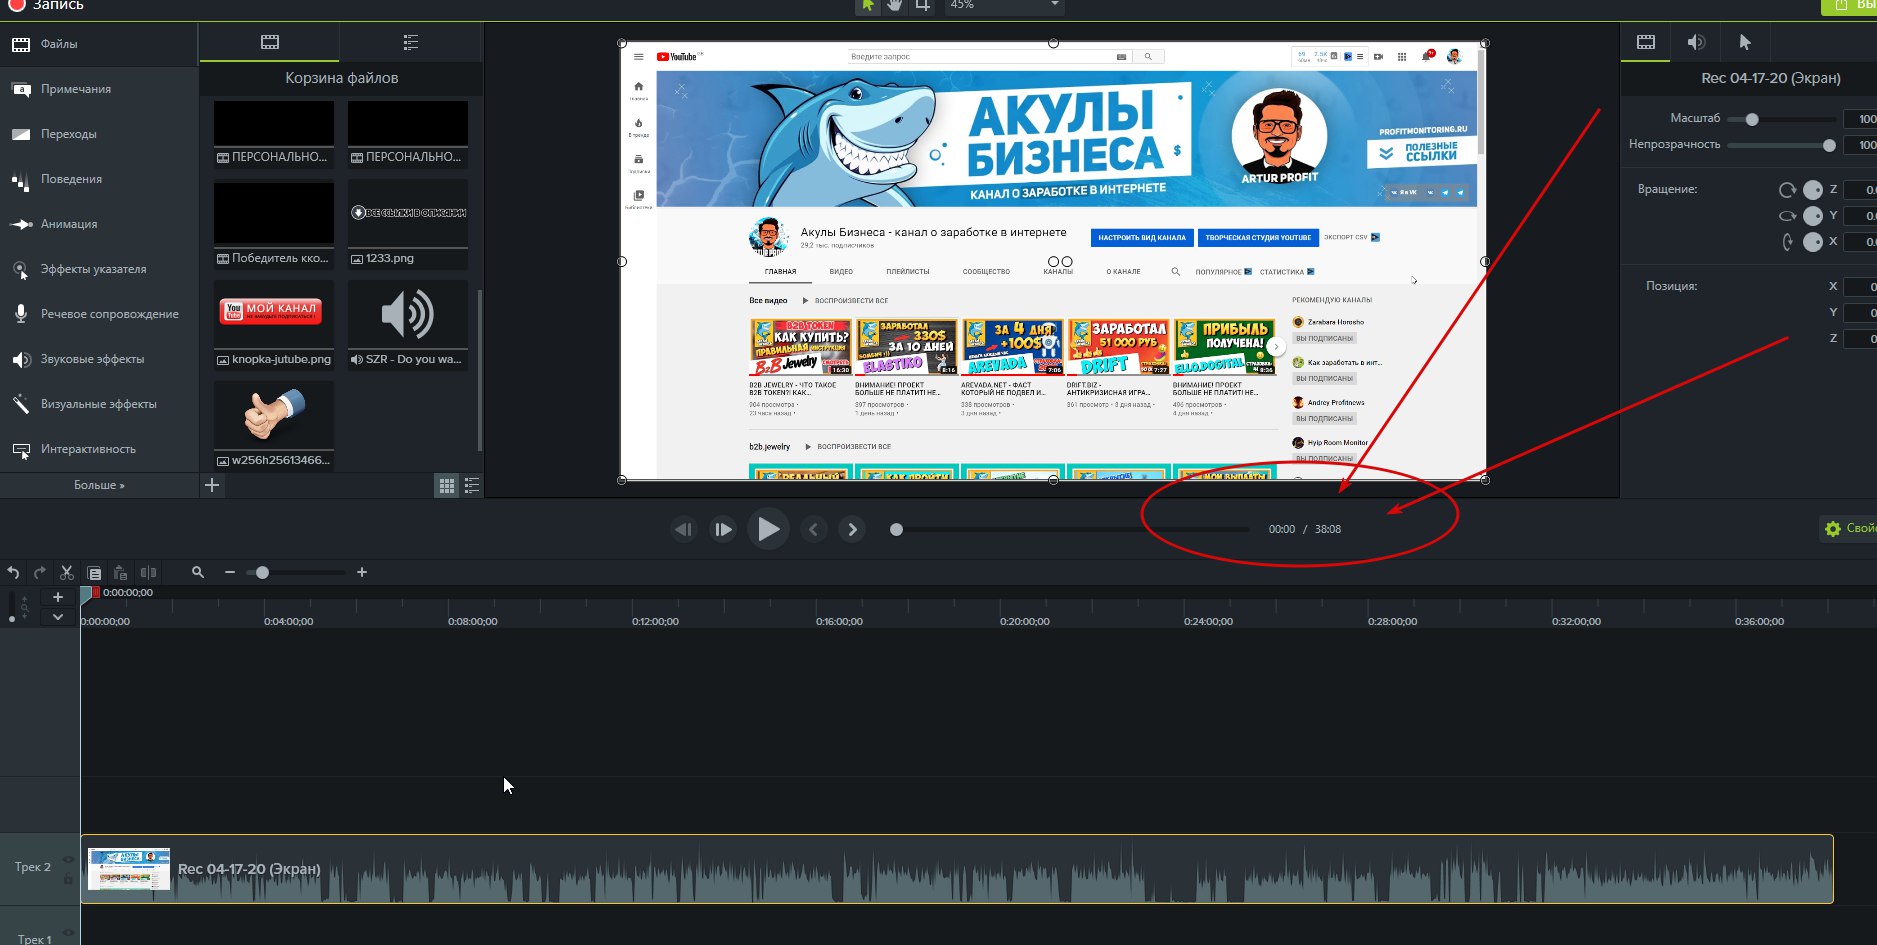Select the Победитель кко... media item
Image resolution: width=1877 pixels, height=945 pixels.
(x=274, y=223)
